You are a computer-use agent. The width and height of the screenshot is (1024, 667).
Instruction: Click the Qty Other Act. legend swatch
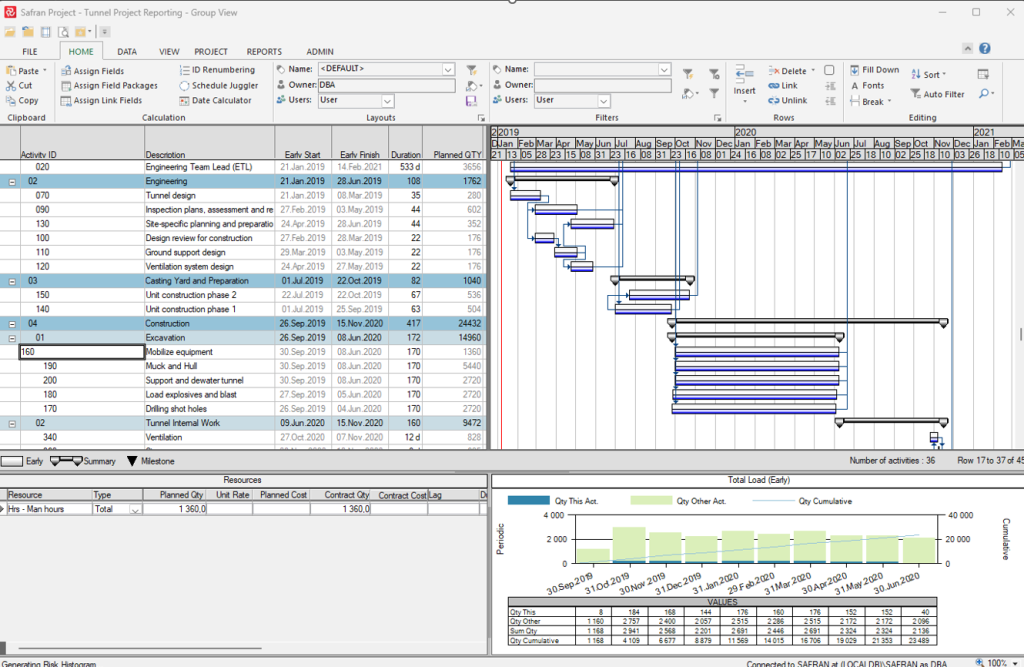click(650, 500)
